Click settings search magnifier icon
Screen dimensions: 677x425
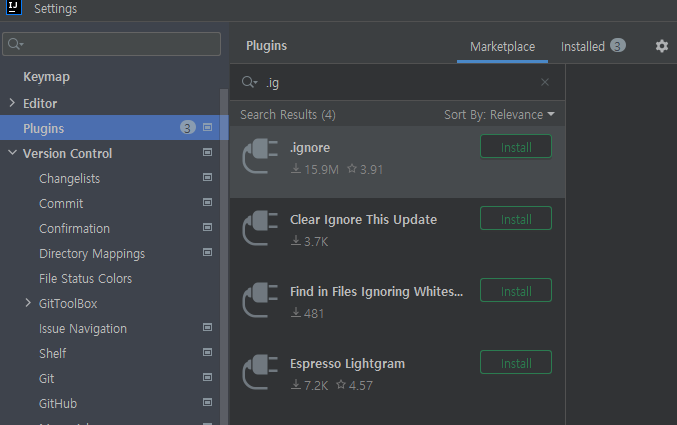16,44
